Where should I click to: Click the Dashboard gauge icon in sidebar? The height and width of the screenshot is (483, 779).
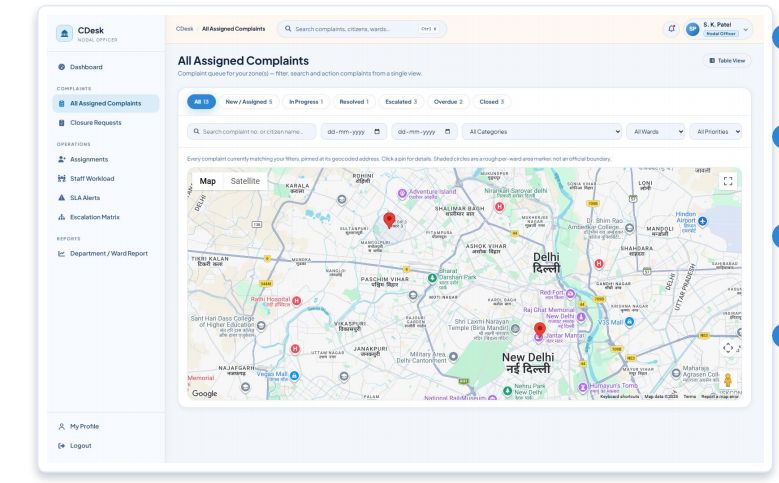coord(62,67)
